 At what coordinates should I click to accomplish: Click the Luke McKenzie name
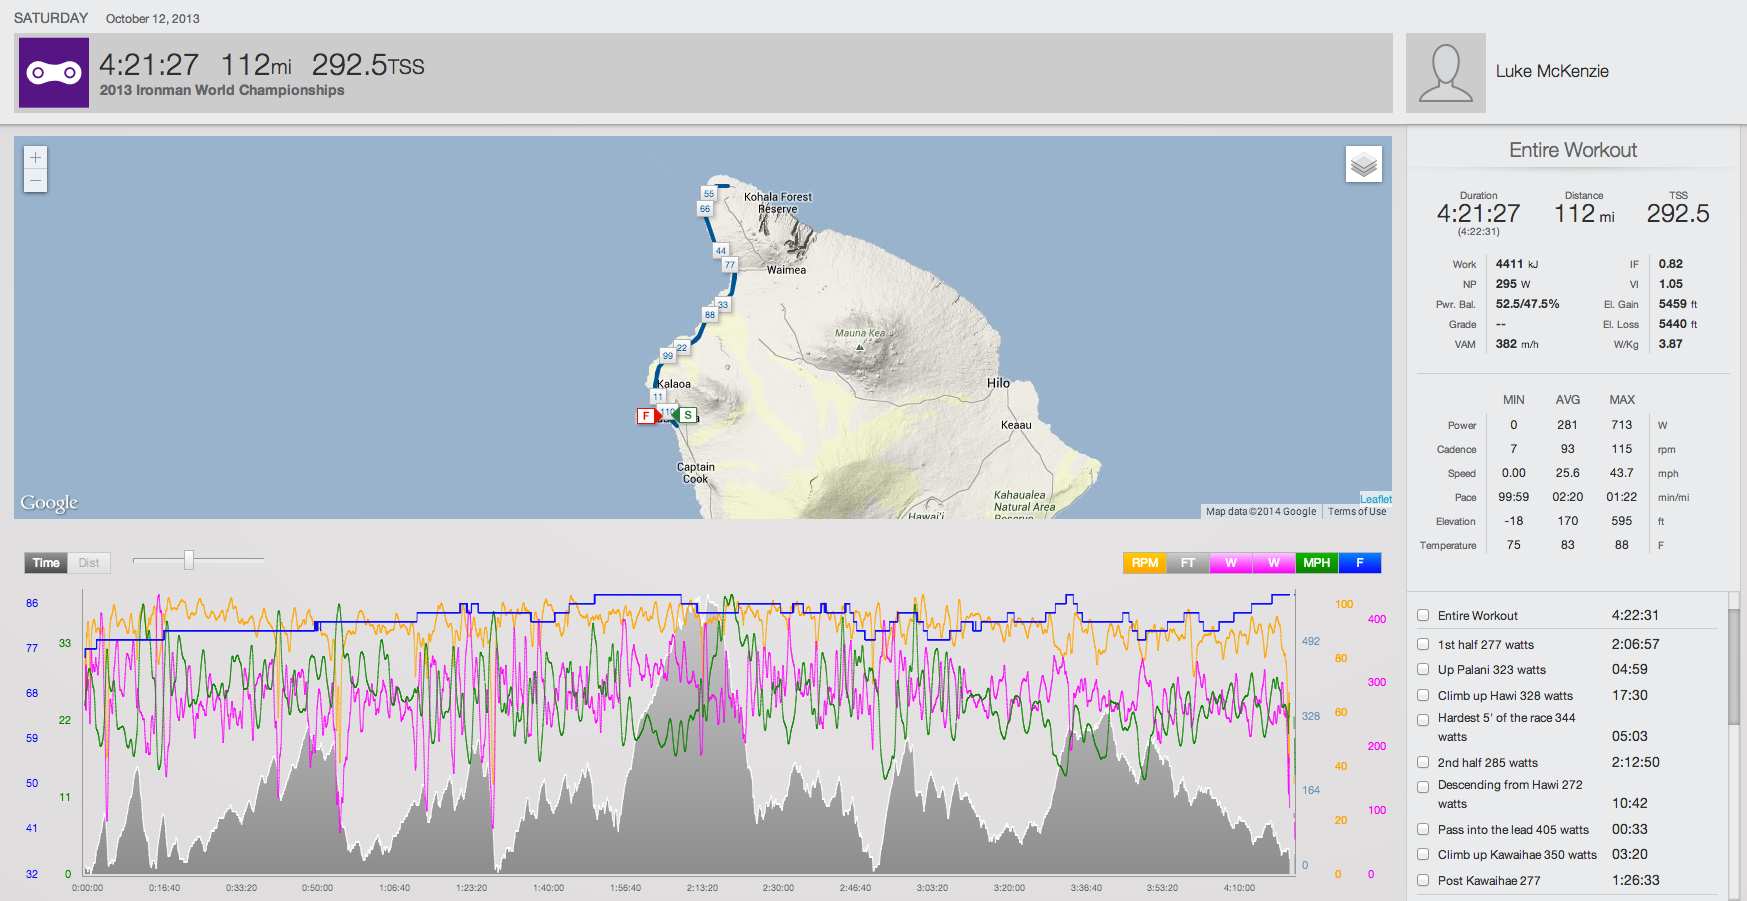(1552, 71)
